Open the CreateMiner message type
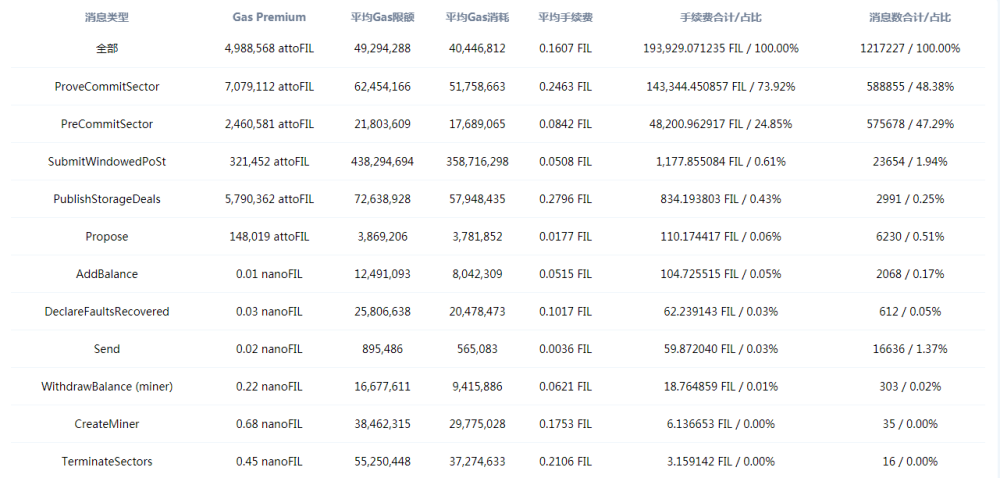This screenshot has width=1000, height=478. point(107,424)
